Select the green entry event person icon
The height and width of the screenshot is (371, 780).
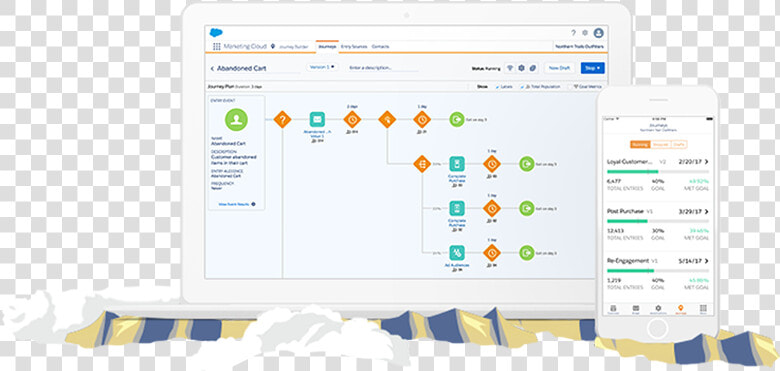tap(236, 119)
